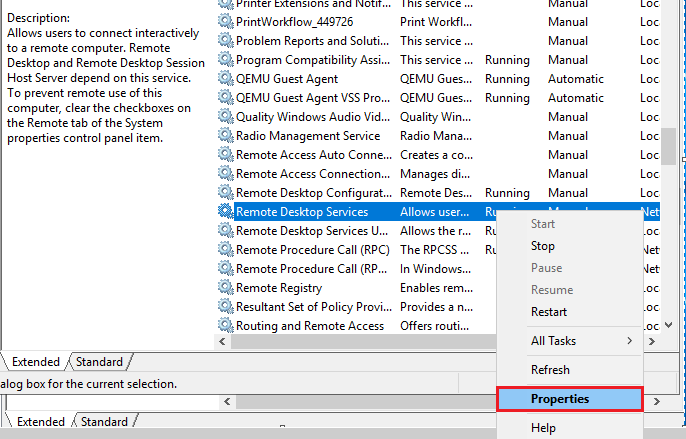The height and width of the screenshot is (439, 686).
Task: Click the 'Manages di...' description cell
Action: point(435,174)
